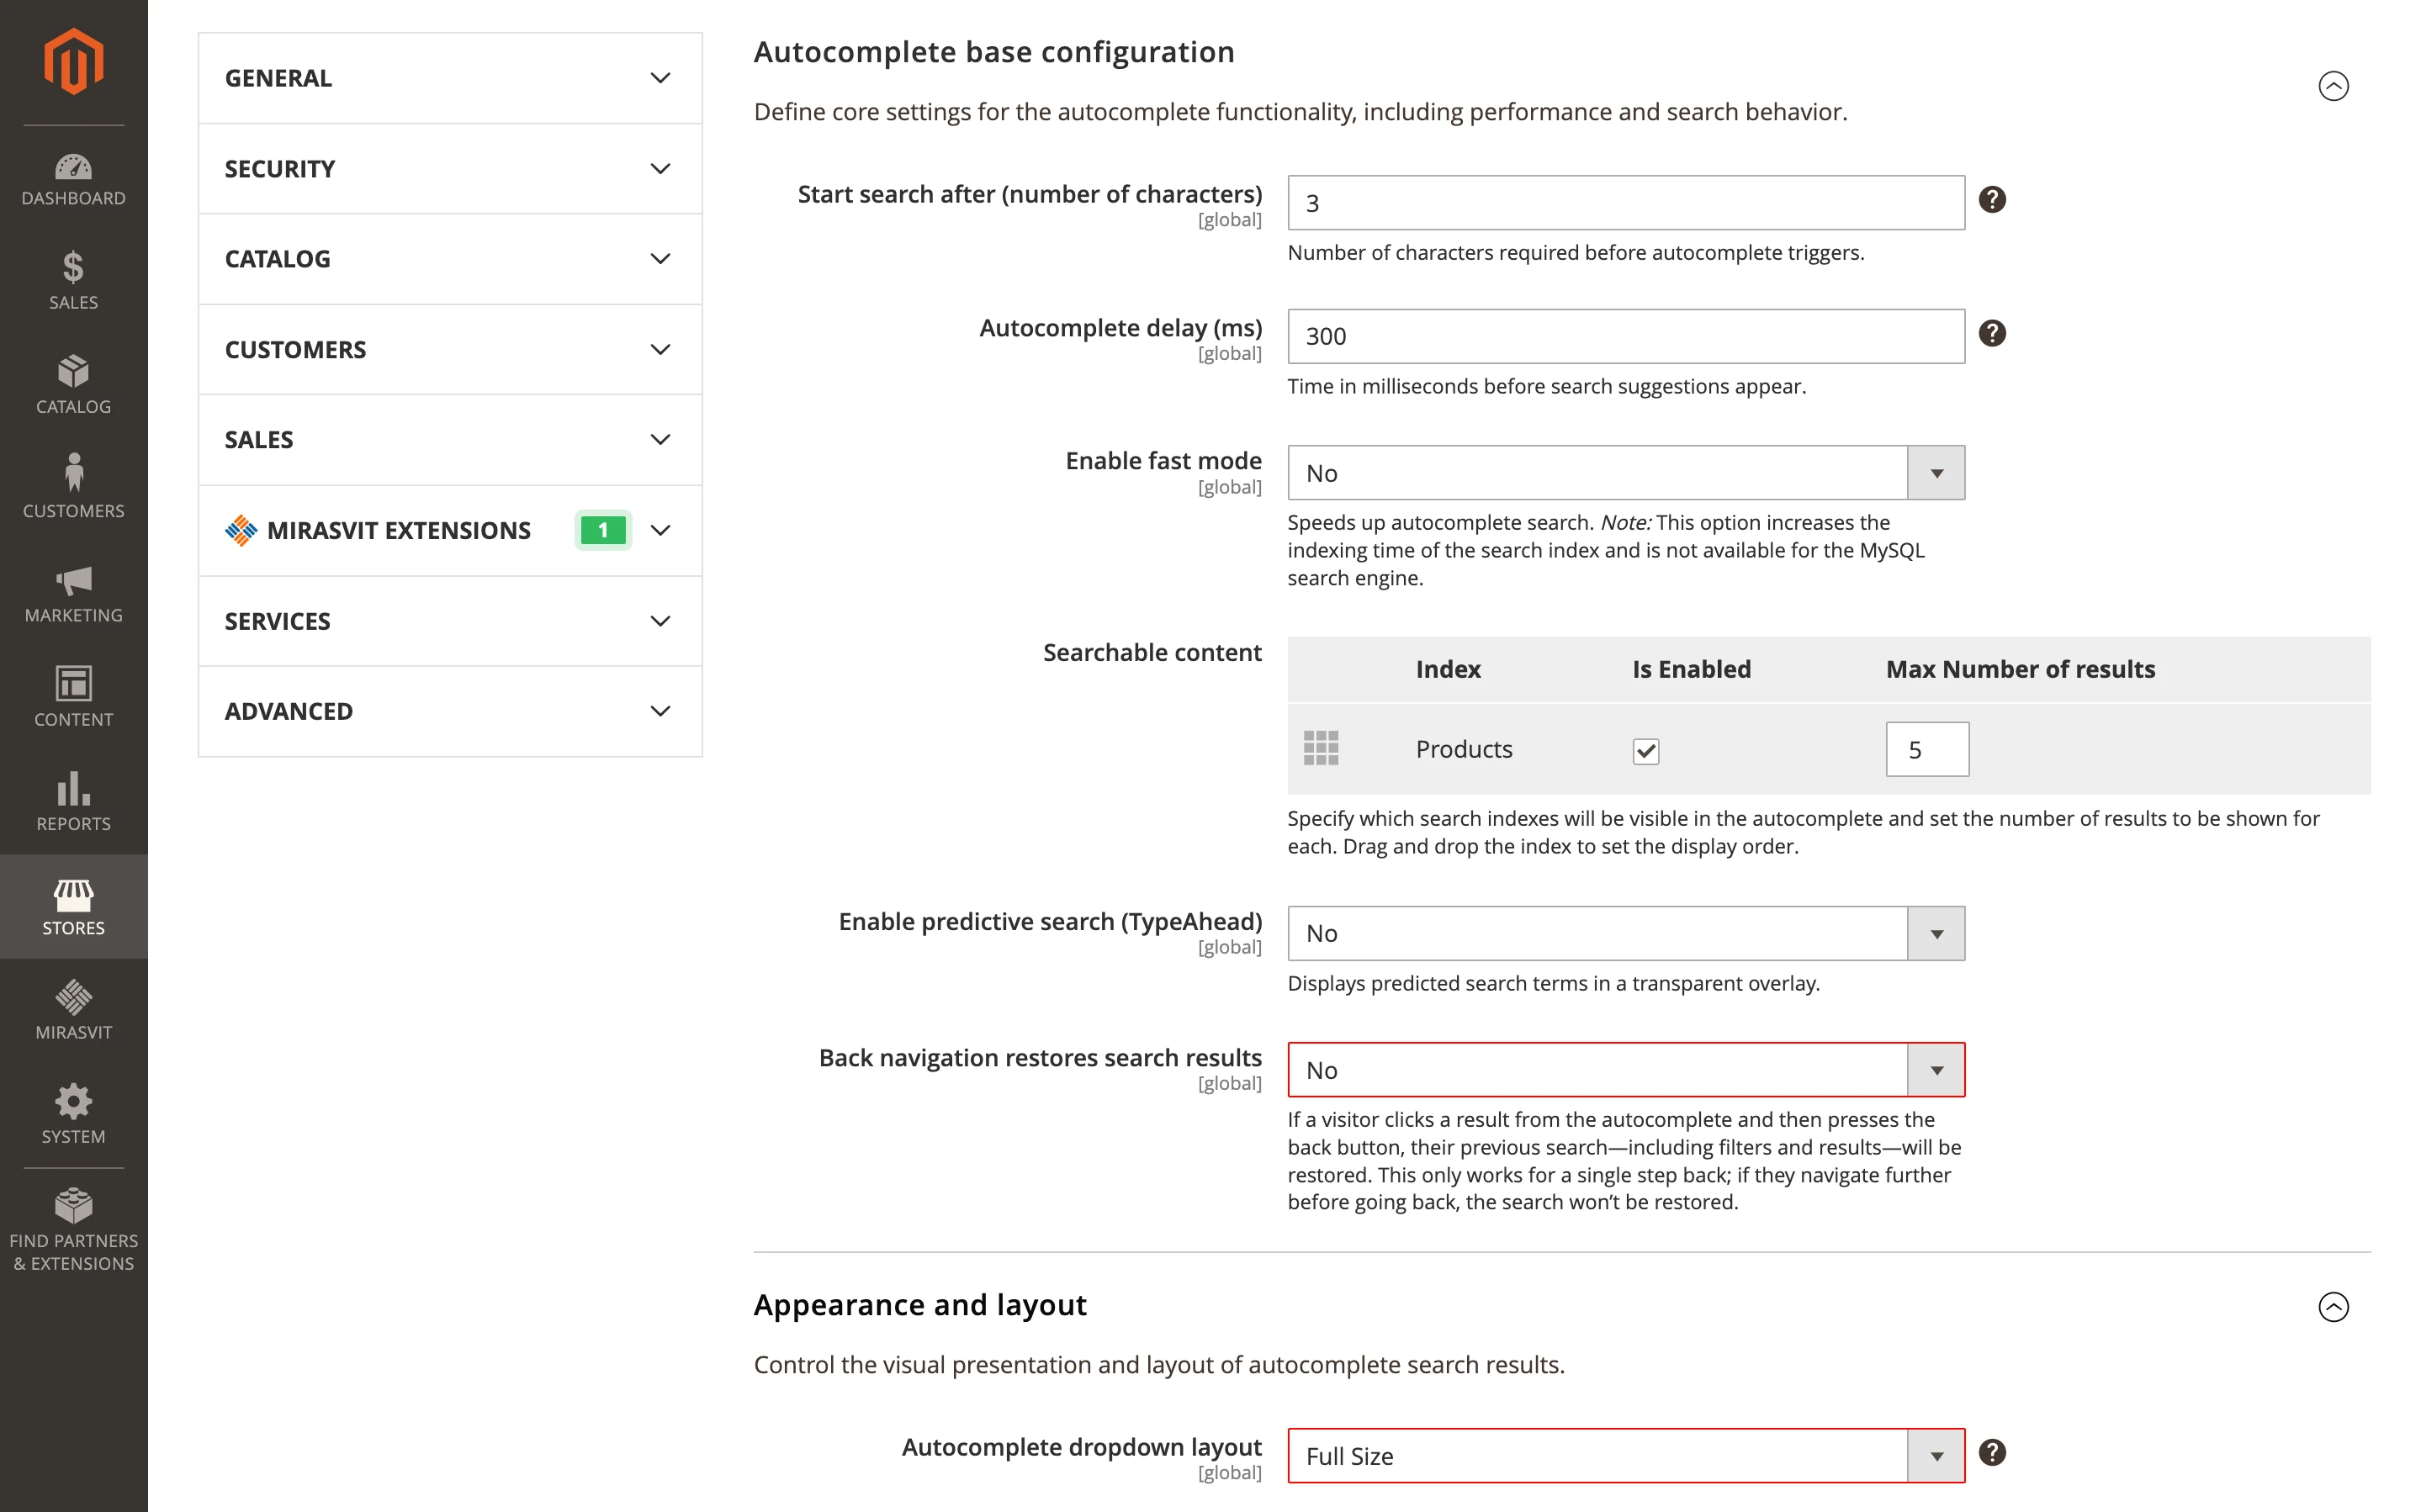Uncheck Is Enabled for the Products index
This screenshot has width=2421, height=1512.
click(x=1646, y=750)
